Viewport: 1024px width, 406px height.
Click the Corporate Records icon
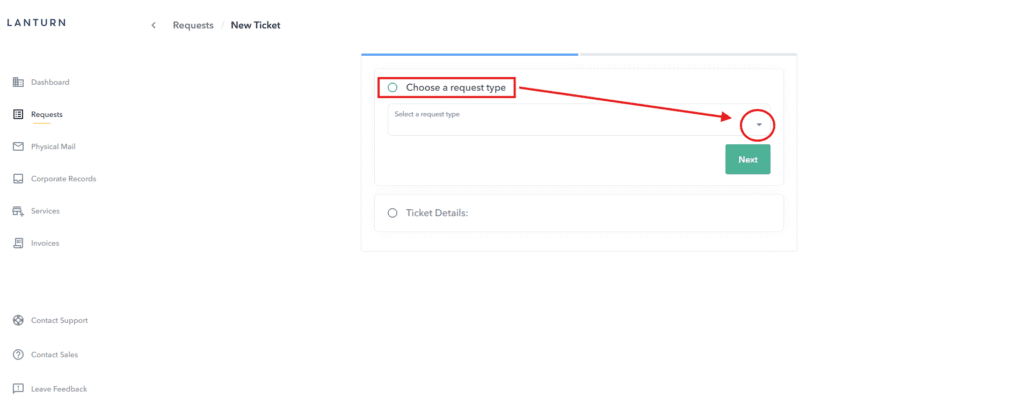[18, 179]
